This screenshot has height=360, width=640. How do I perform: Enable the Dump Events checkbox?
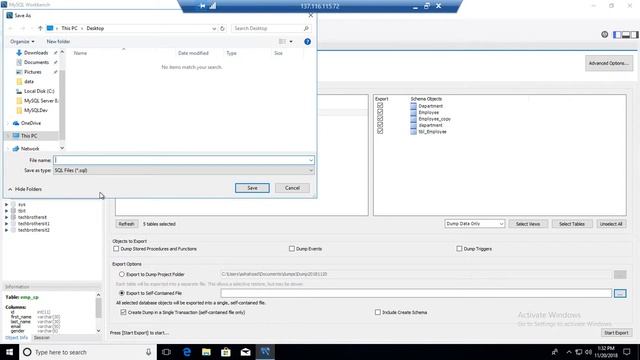tap(291, 249)
